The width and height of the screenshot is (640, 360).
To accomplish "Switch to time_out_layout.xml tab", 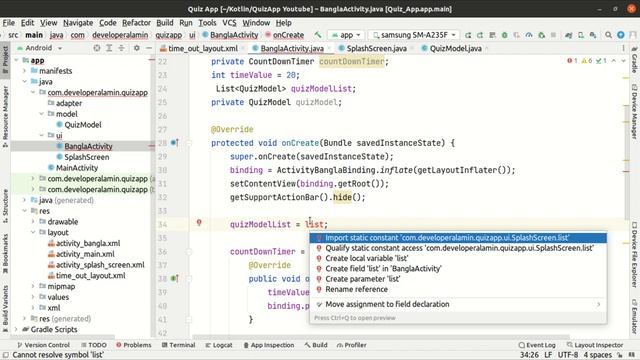I will 202,49.
